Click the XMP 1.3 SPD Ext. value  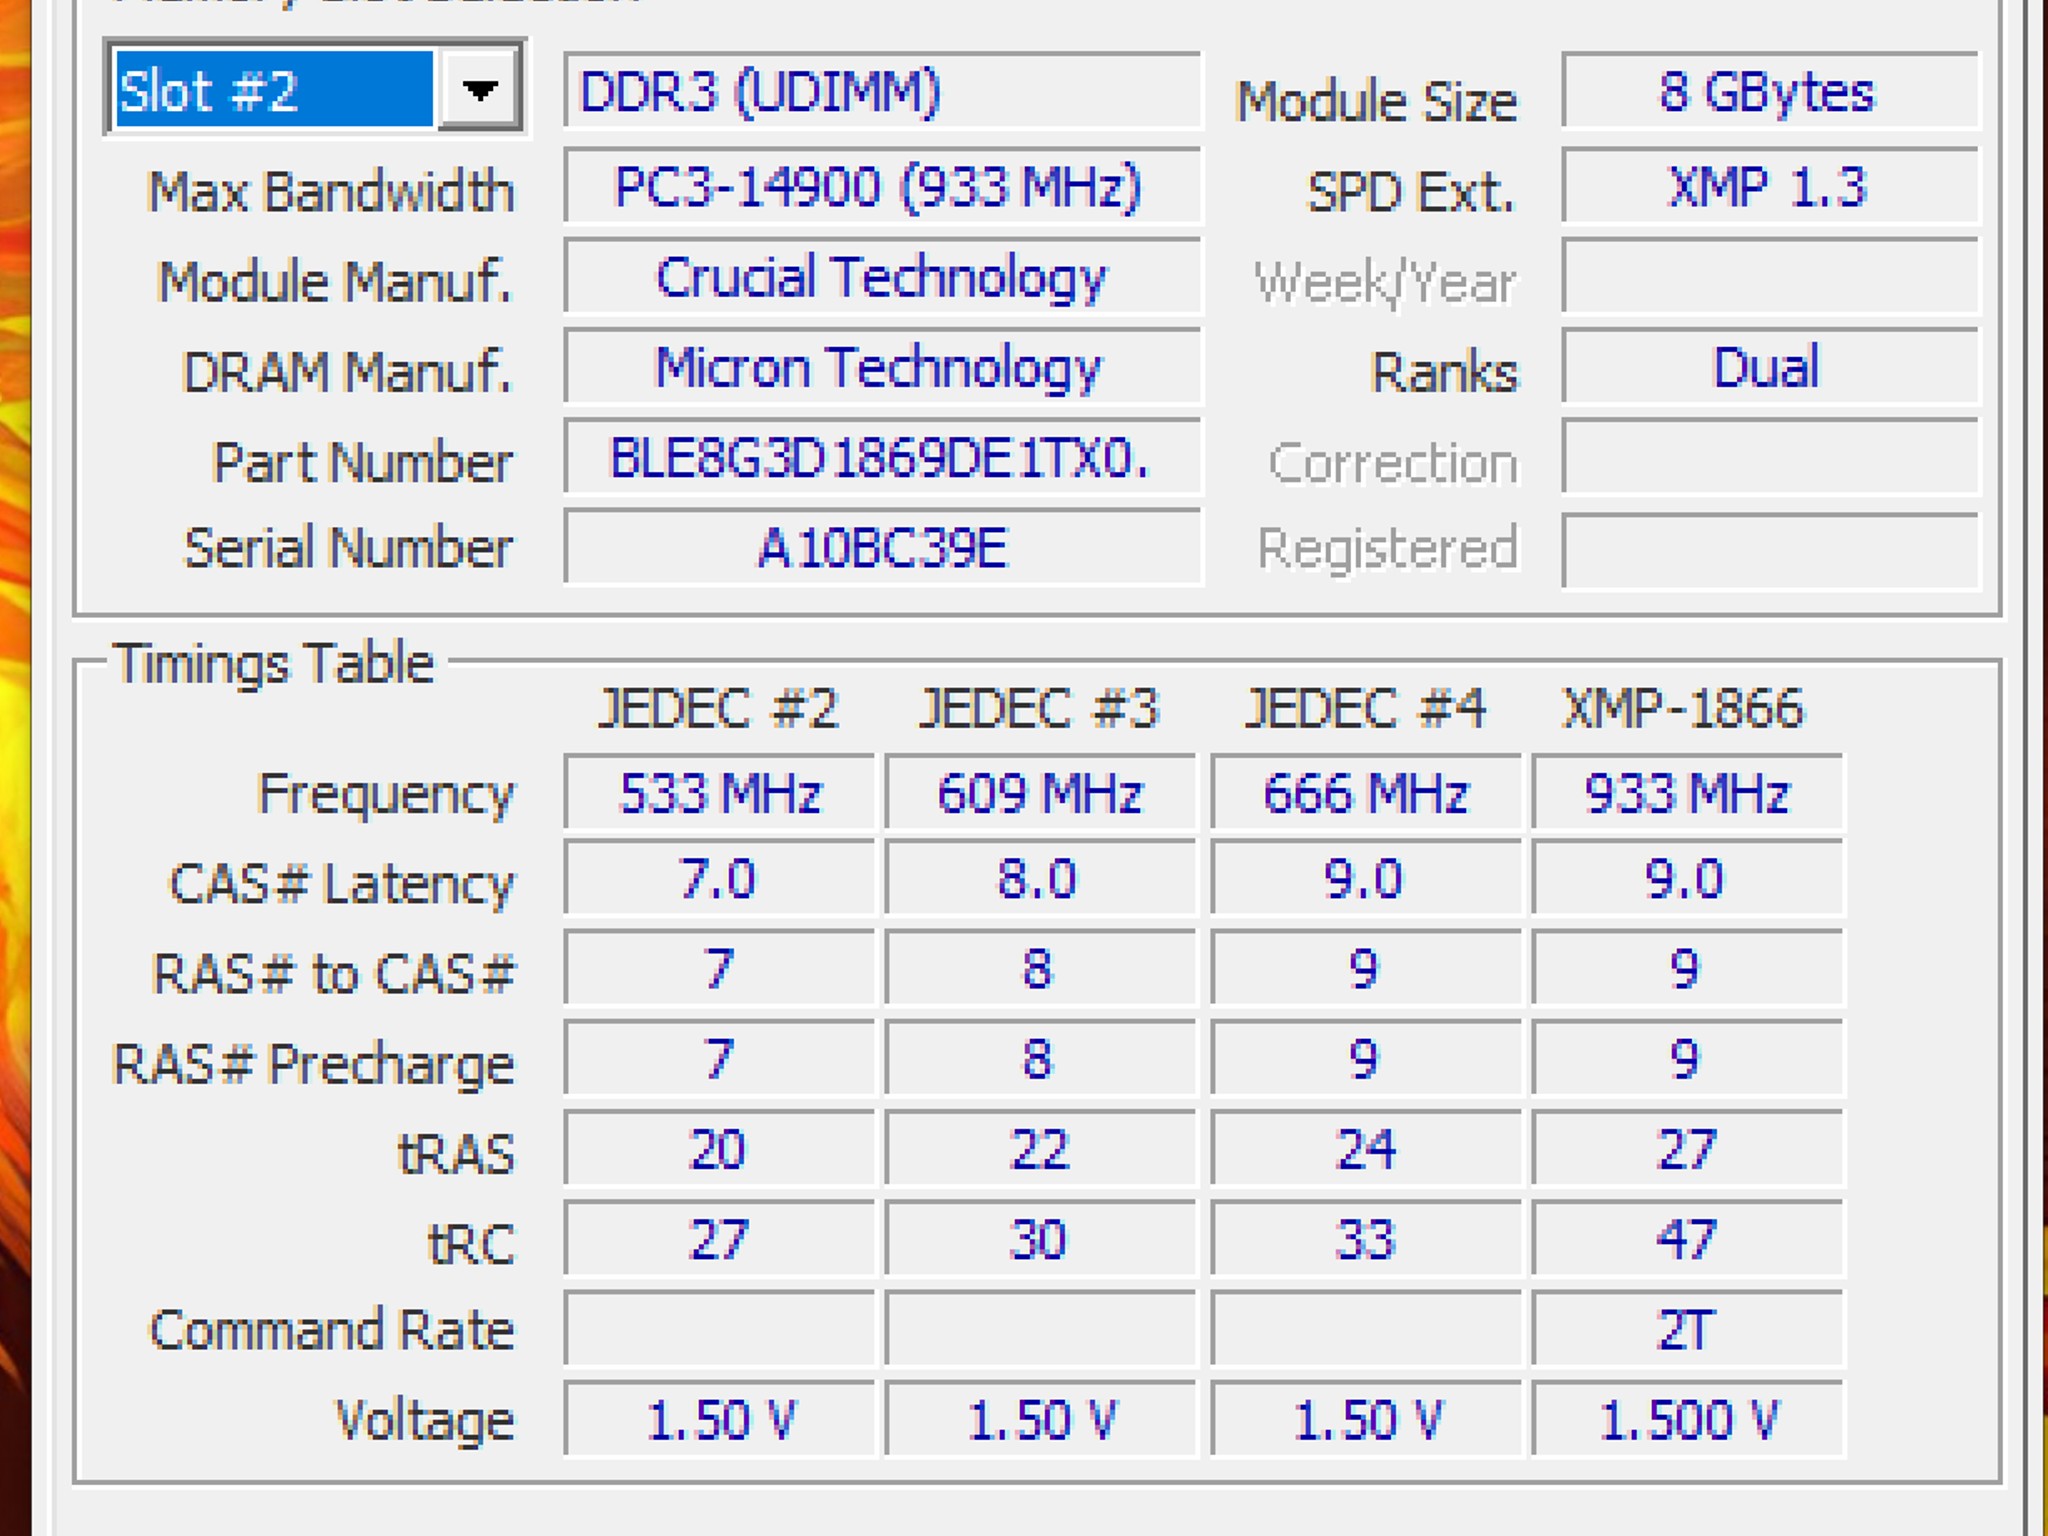1769,187
